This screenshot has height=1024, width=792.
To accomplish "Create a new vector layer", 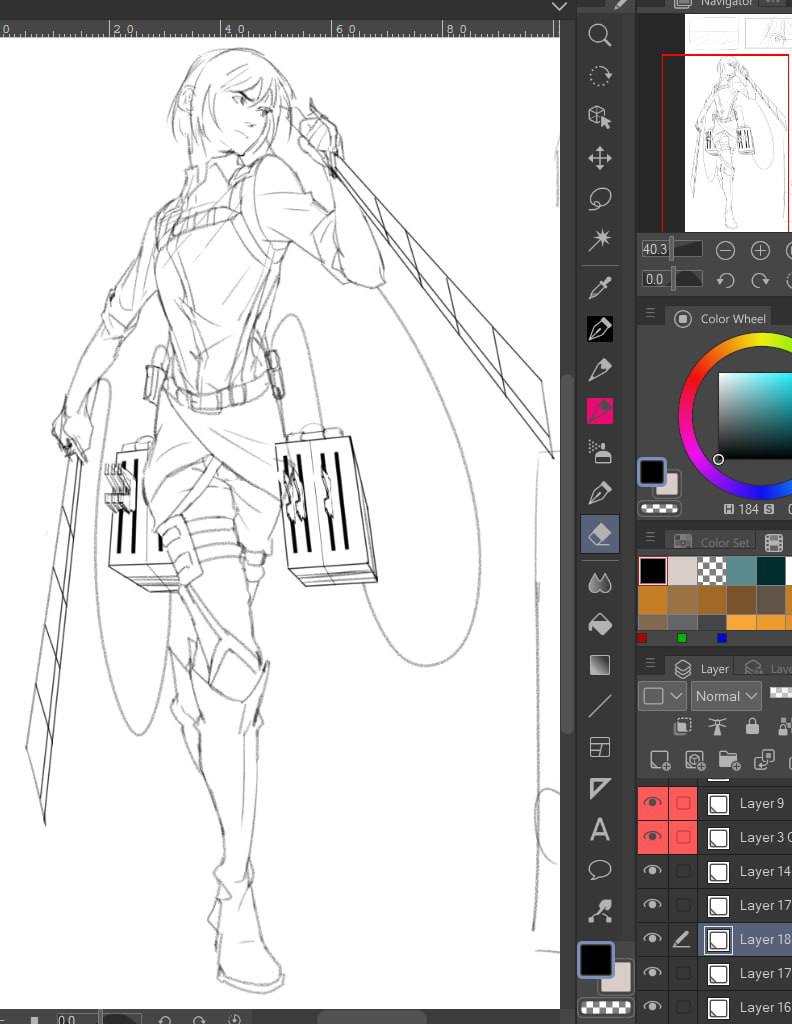I will tap(694, 760).
